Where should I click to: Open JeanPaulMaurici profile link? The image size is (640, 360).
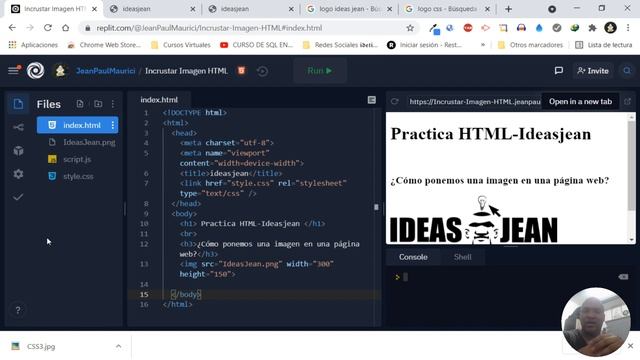point(105,71)
